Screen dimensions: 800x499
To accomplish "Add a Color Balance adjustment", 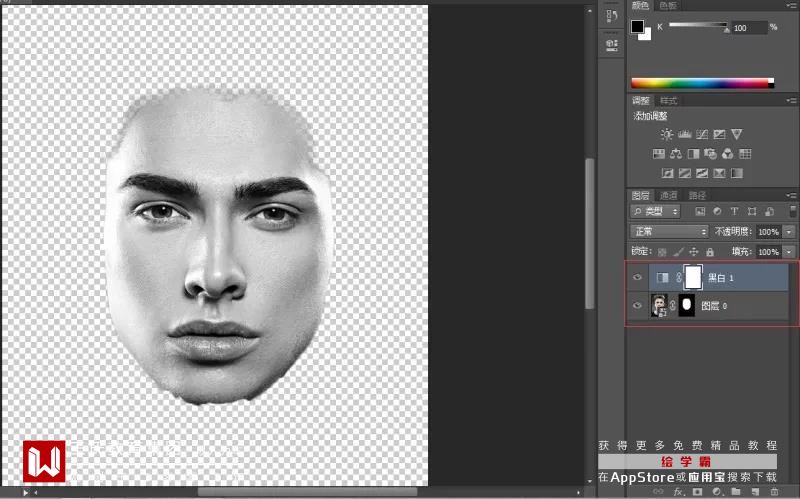I will tap(676, 154).
